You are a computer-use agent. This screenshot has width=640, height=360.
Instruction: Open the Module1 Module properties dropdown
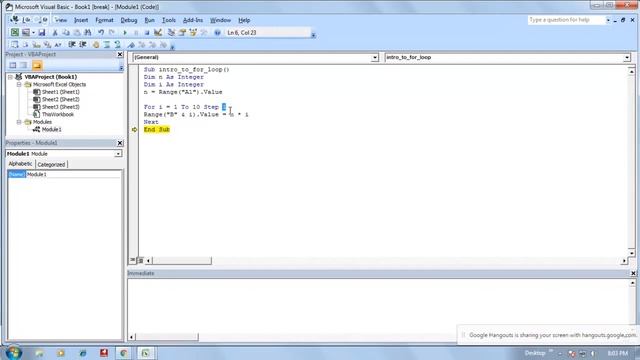118,154
